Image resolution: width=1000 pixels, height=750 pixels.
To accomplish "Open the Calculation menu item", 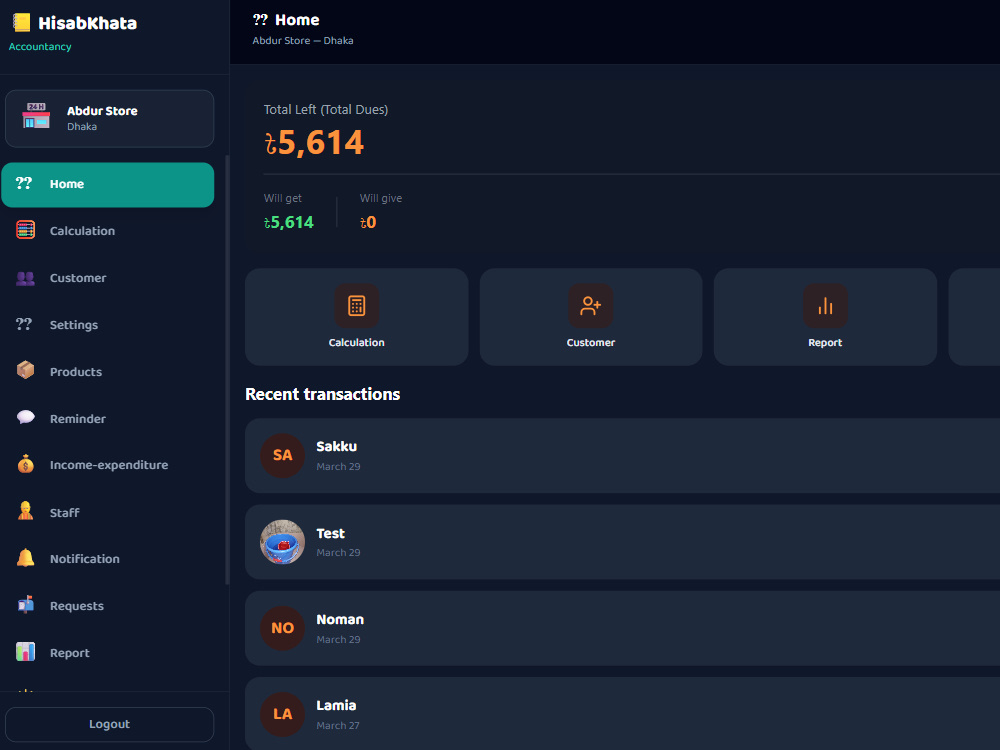I will point(108,231).
